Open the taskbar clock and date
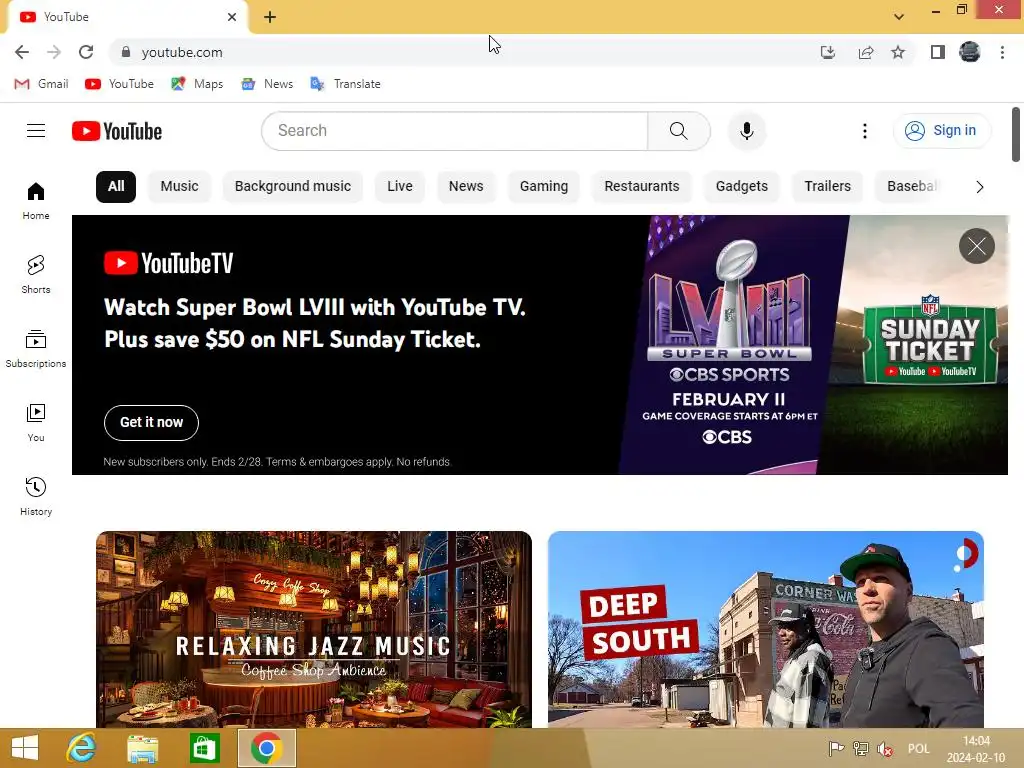Viewport: 1024px width, 768px height. tap(976, 749)
